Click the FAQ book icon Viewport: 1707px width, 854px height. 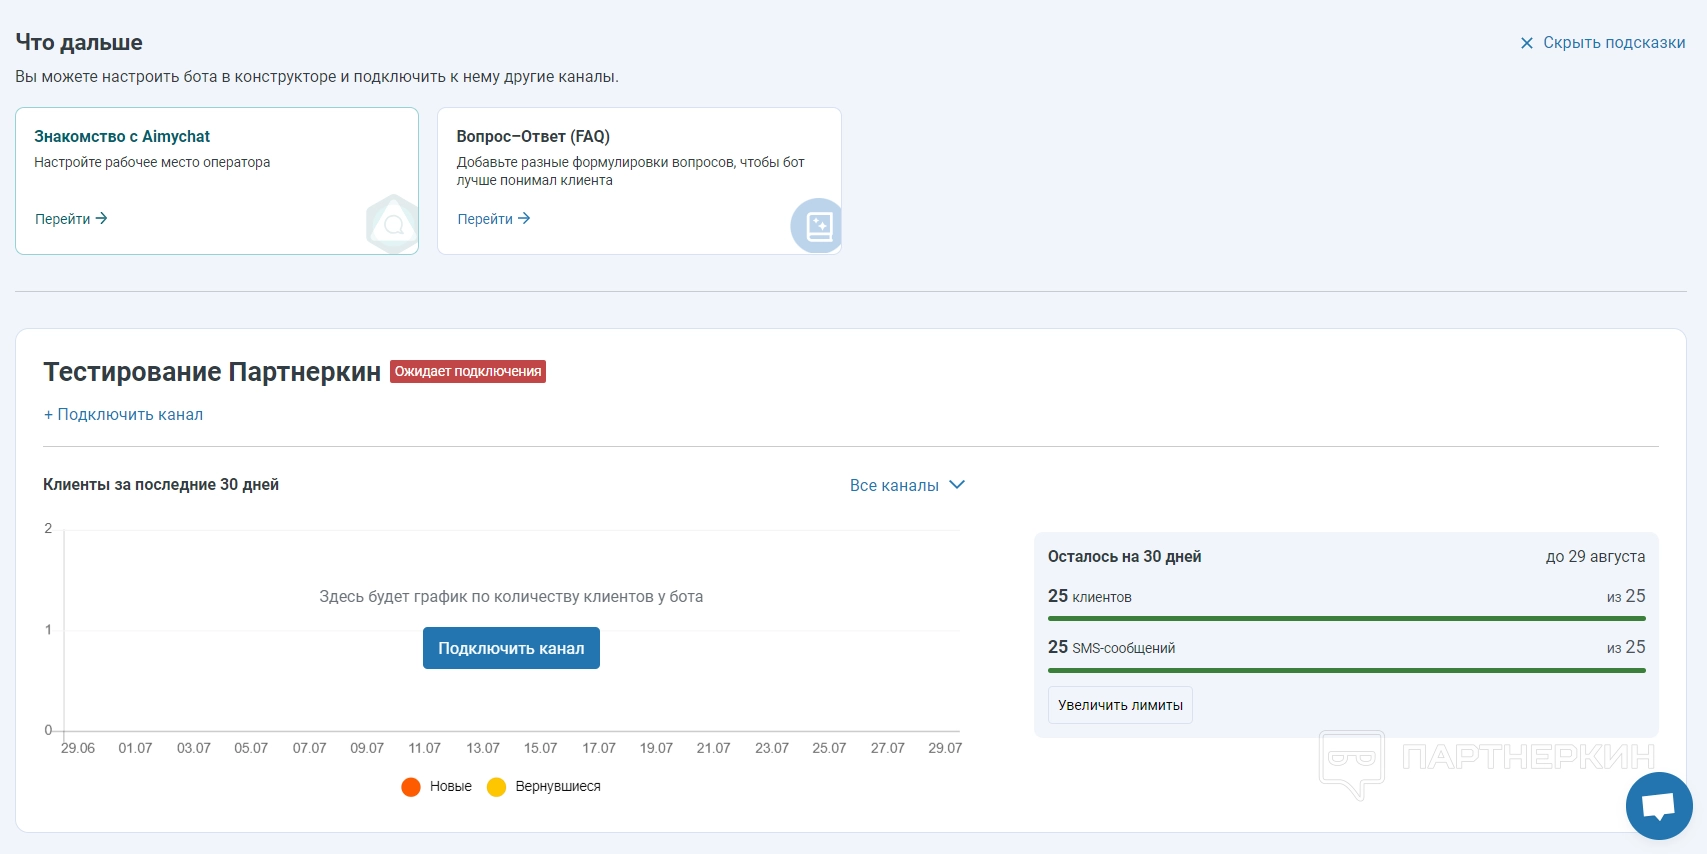[818, 226]
